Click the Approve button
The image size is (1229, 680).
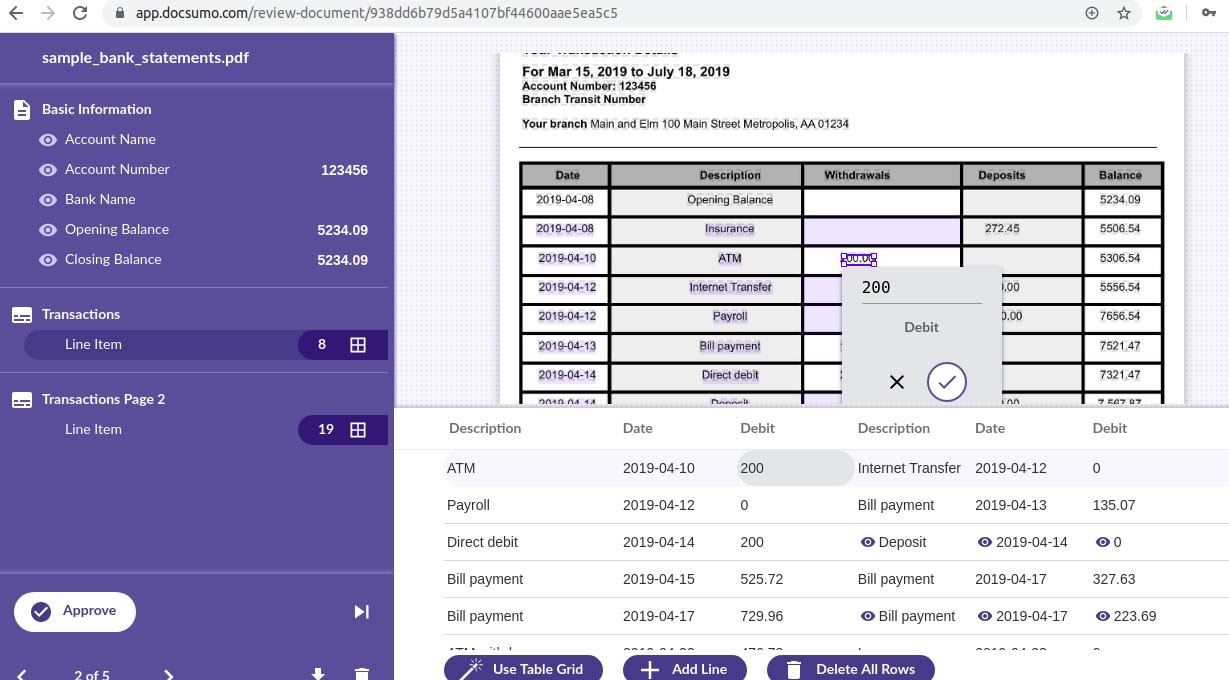(x=75, y=611)
